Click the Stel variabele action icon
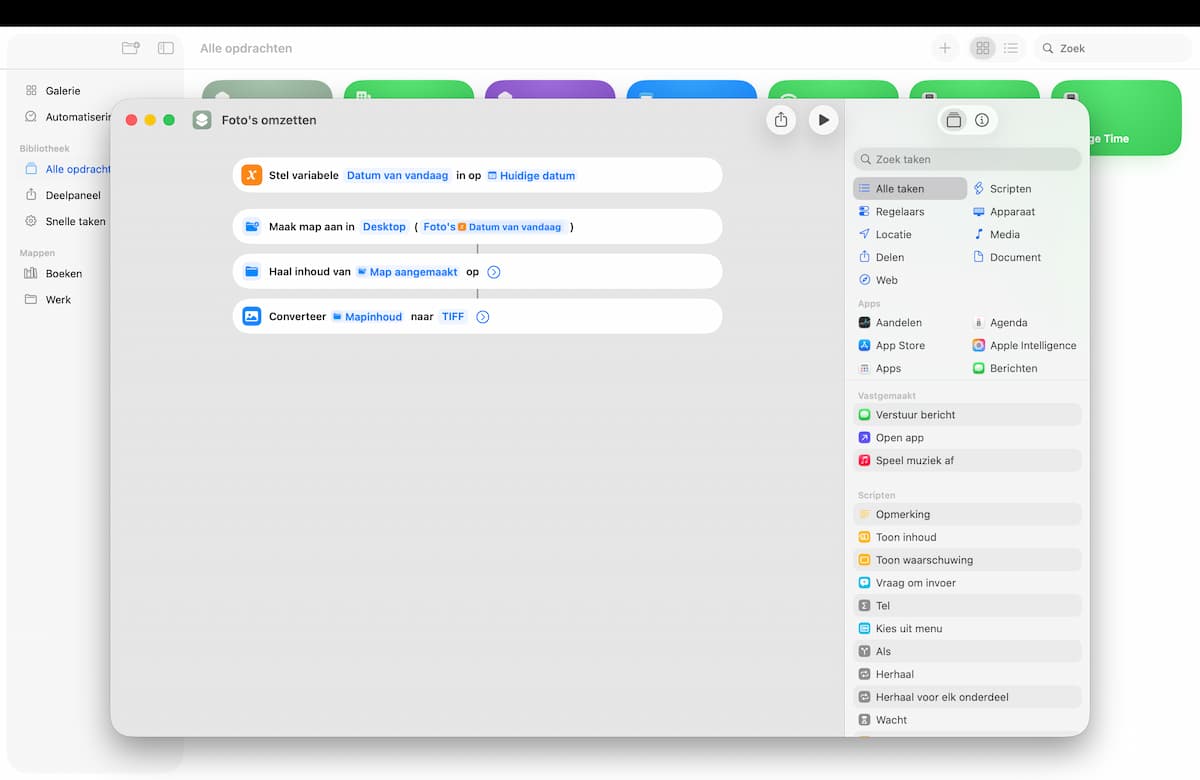This screenshot has width=1200, height=780. 251,175
